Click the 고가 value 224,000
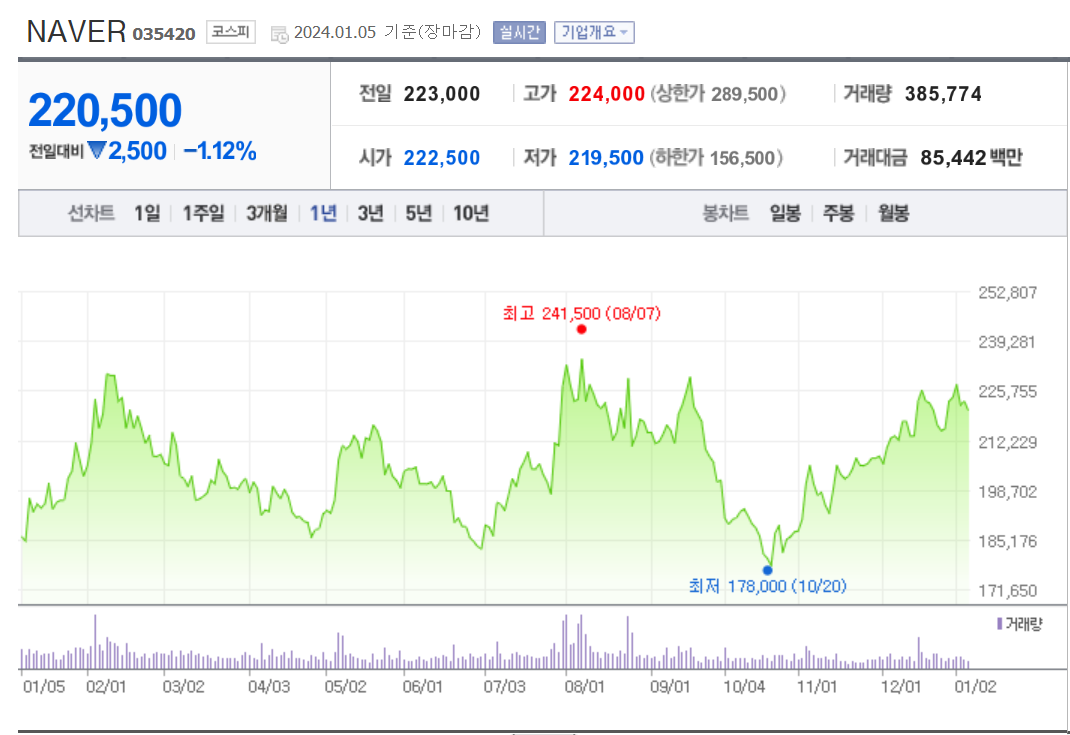 tap(607, 94)
